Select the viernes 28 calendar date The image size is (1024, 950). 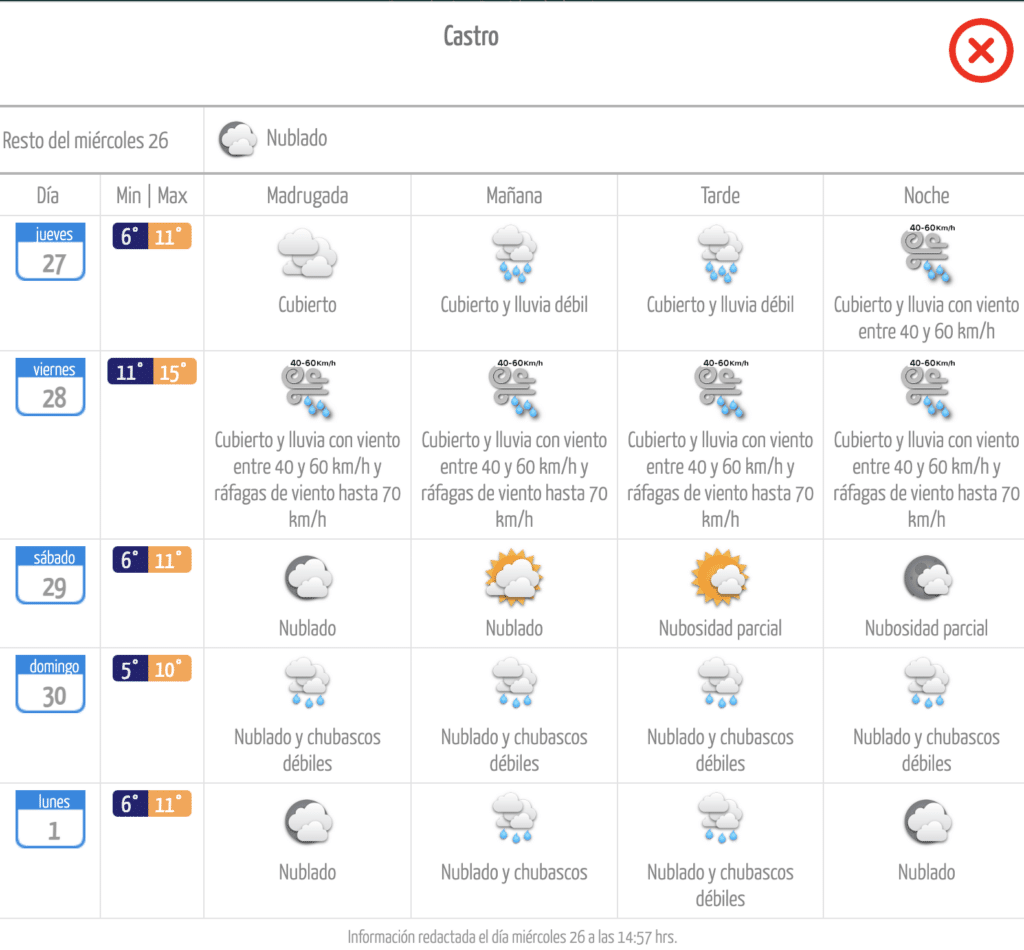tap(51, 387)
